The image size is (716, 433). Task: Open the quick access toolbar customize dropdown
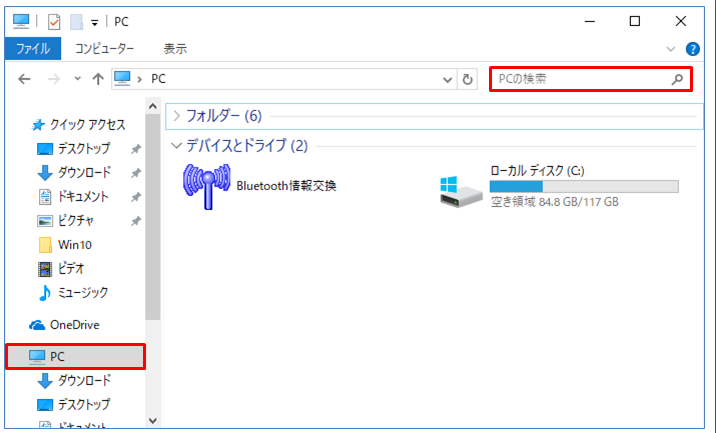coord(94,22)
